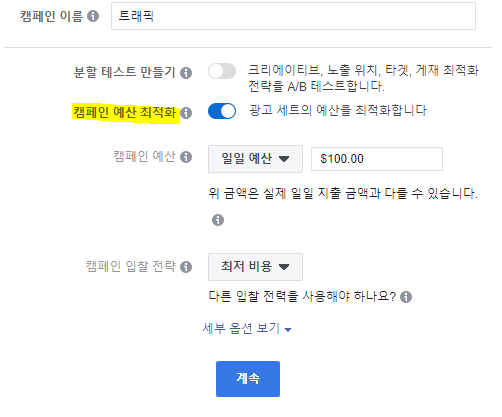Enable the 분할 테스트 만들기 toggle
This screenshot has width=502, height=417.
click(222, 71)
